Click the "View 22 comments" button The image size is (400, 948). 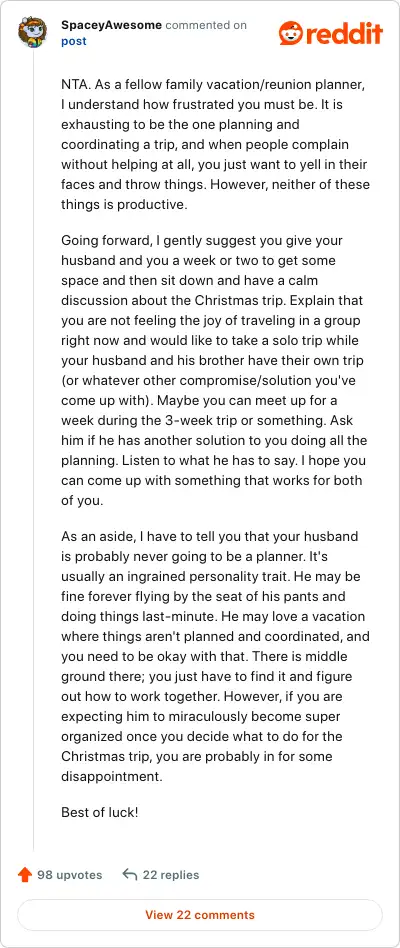pos(200,915)
